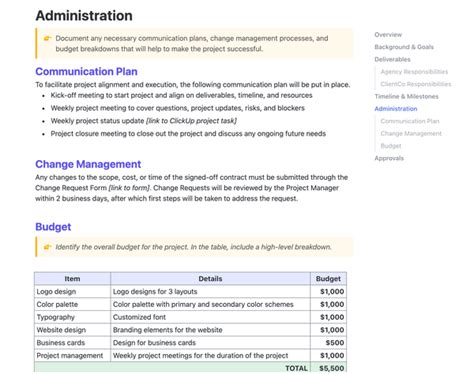This screenshot has height=374, width=474.
Task: Navigate to Change Management in outline
Action: (411, 133)
